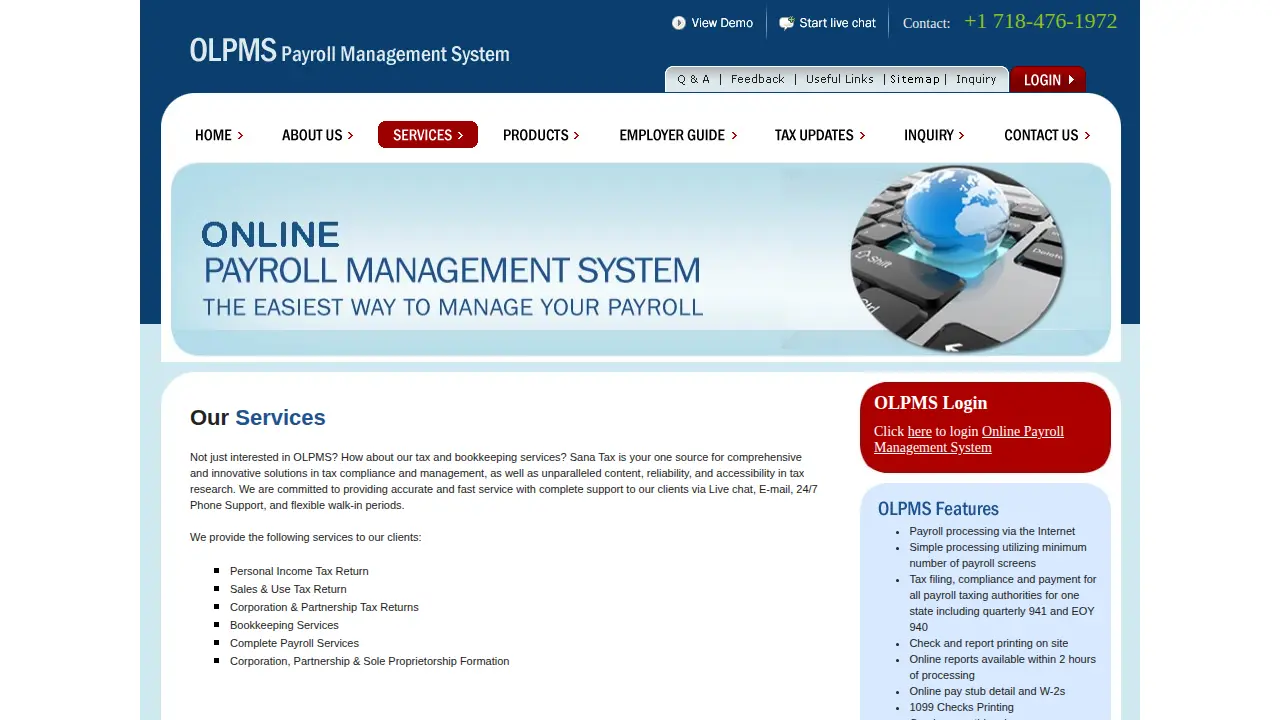1280x720 pixels.
Task: Click the globe and keyboard banner image
Action: pyautogui.click(x=958, y=260)
